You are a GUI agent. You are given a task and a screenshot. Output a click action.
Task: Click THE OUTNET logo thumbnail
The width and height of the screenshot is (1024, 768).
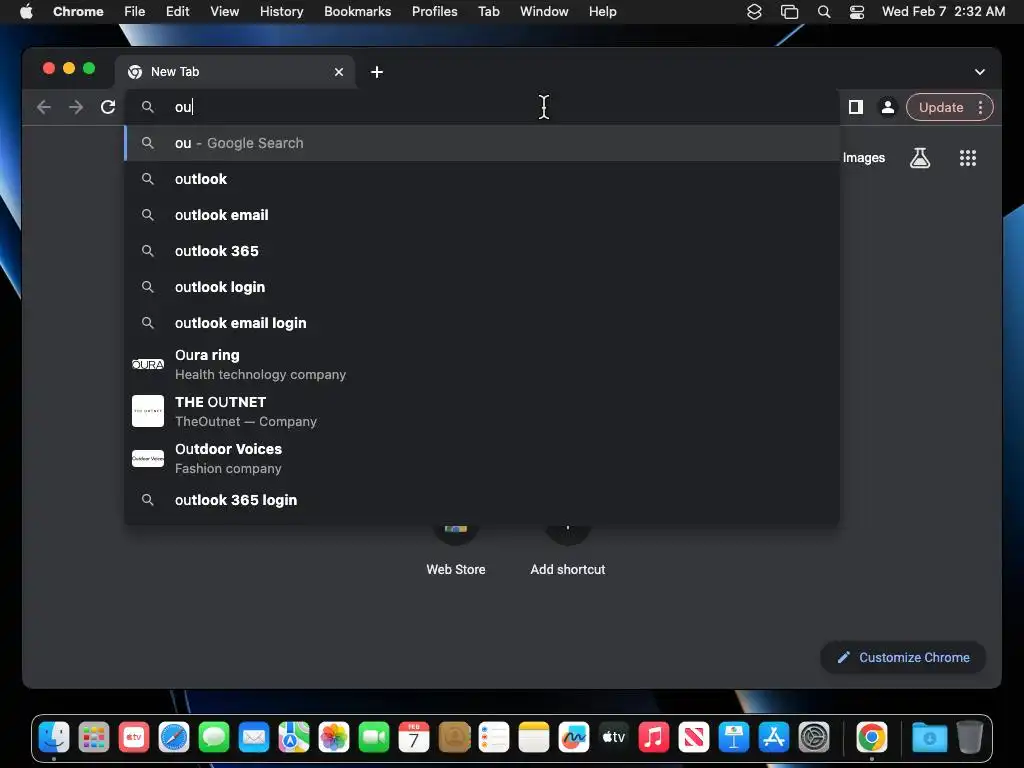(x=148, y=411)
